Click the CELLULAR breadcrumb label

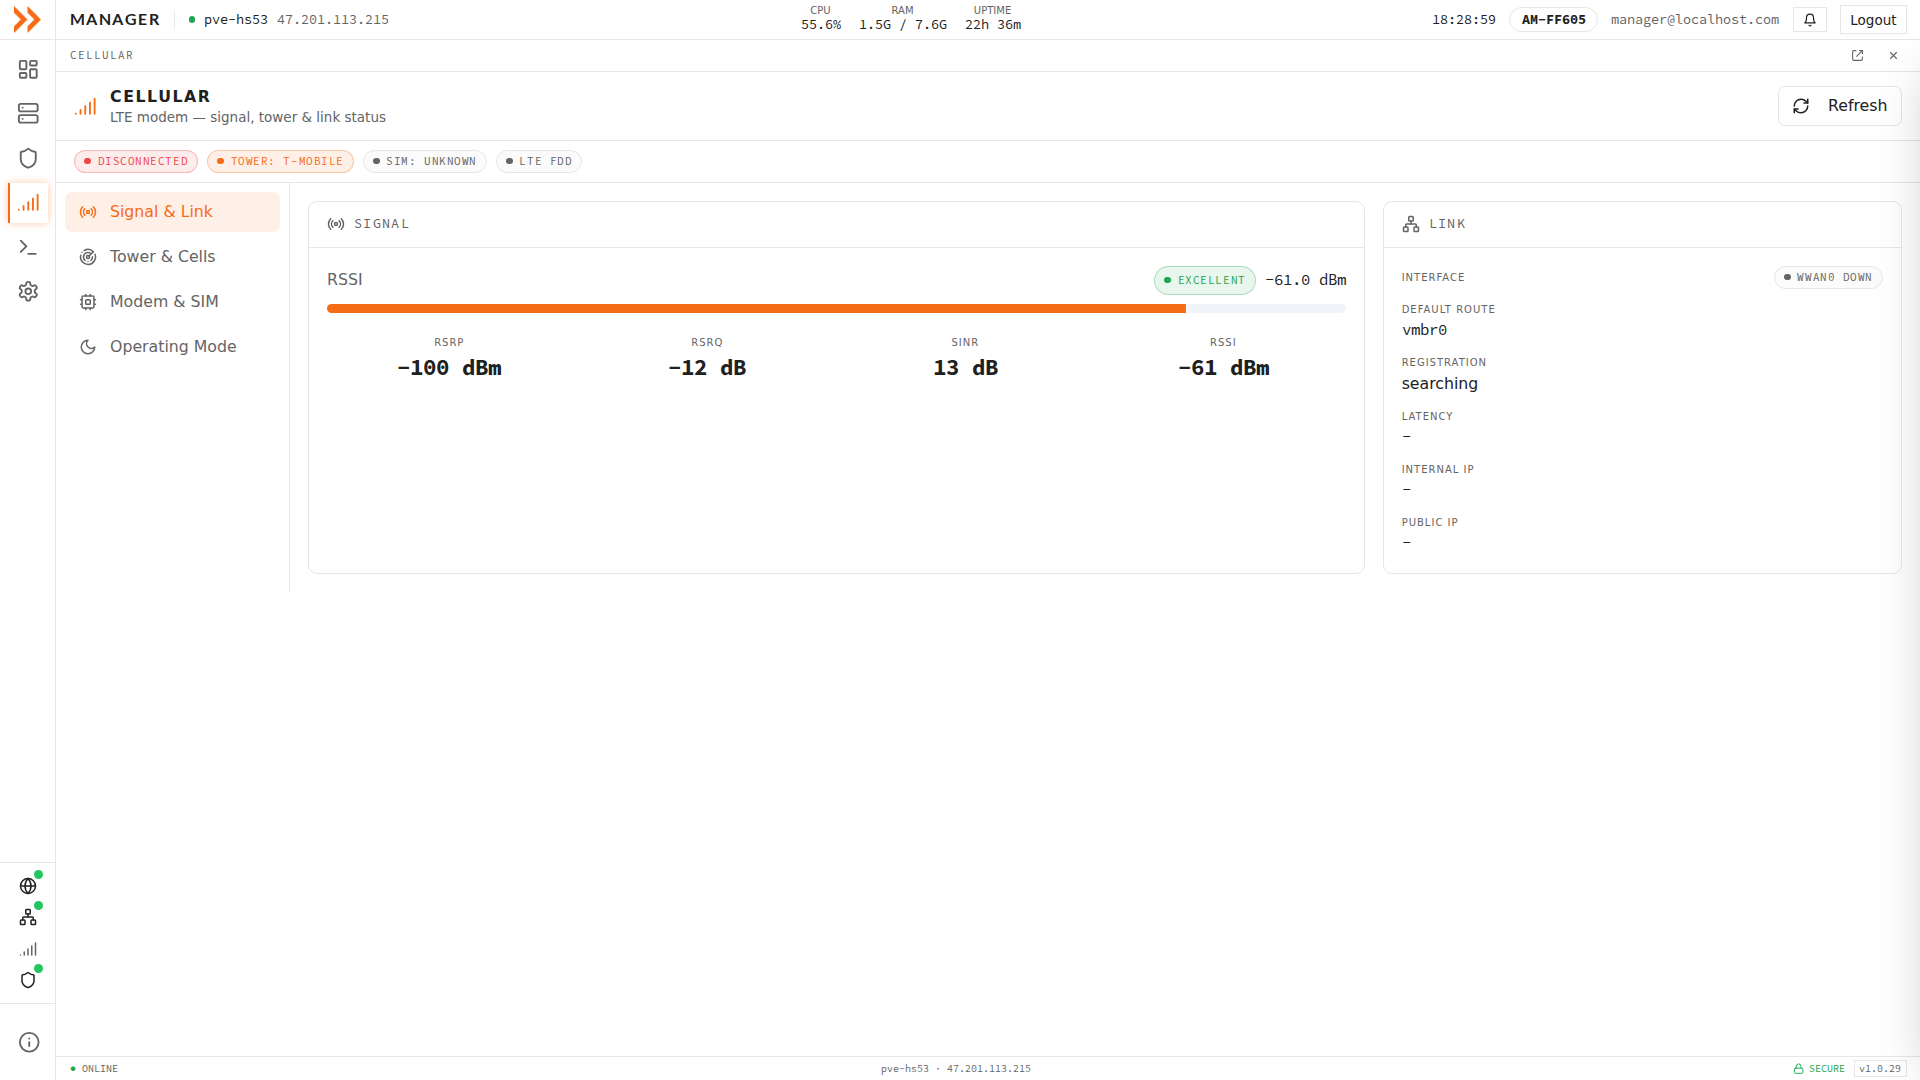(x=101, y=56)
